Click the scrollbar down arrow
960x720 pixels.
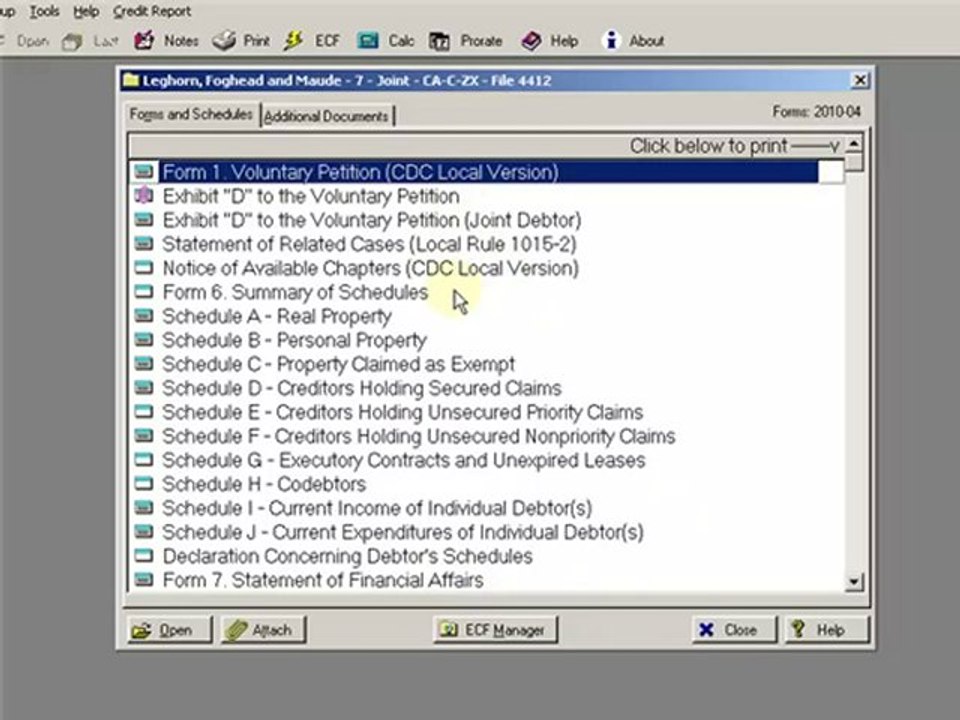coord(853,582)
